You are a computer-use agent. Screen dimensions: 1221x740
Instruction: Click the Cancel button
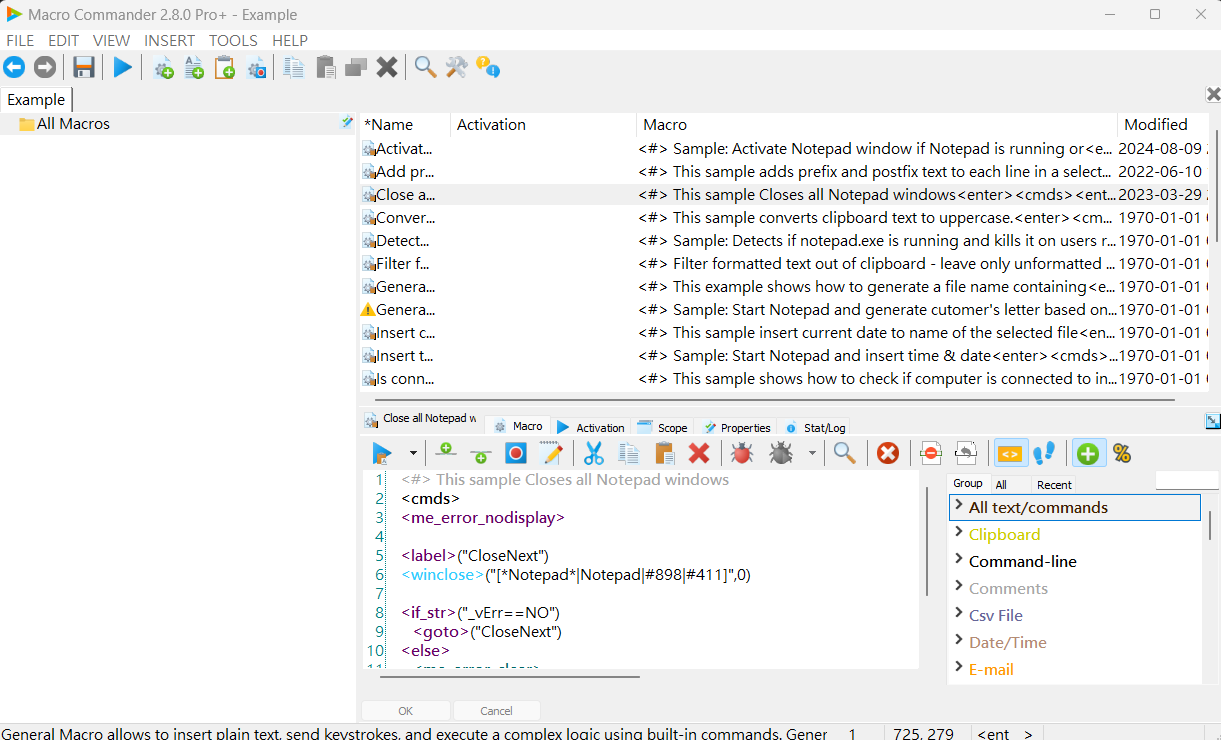[x=496, y=711]
